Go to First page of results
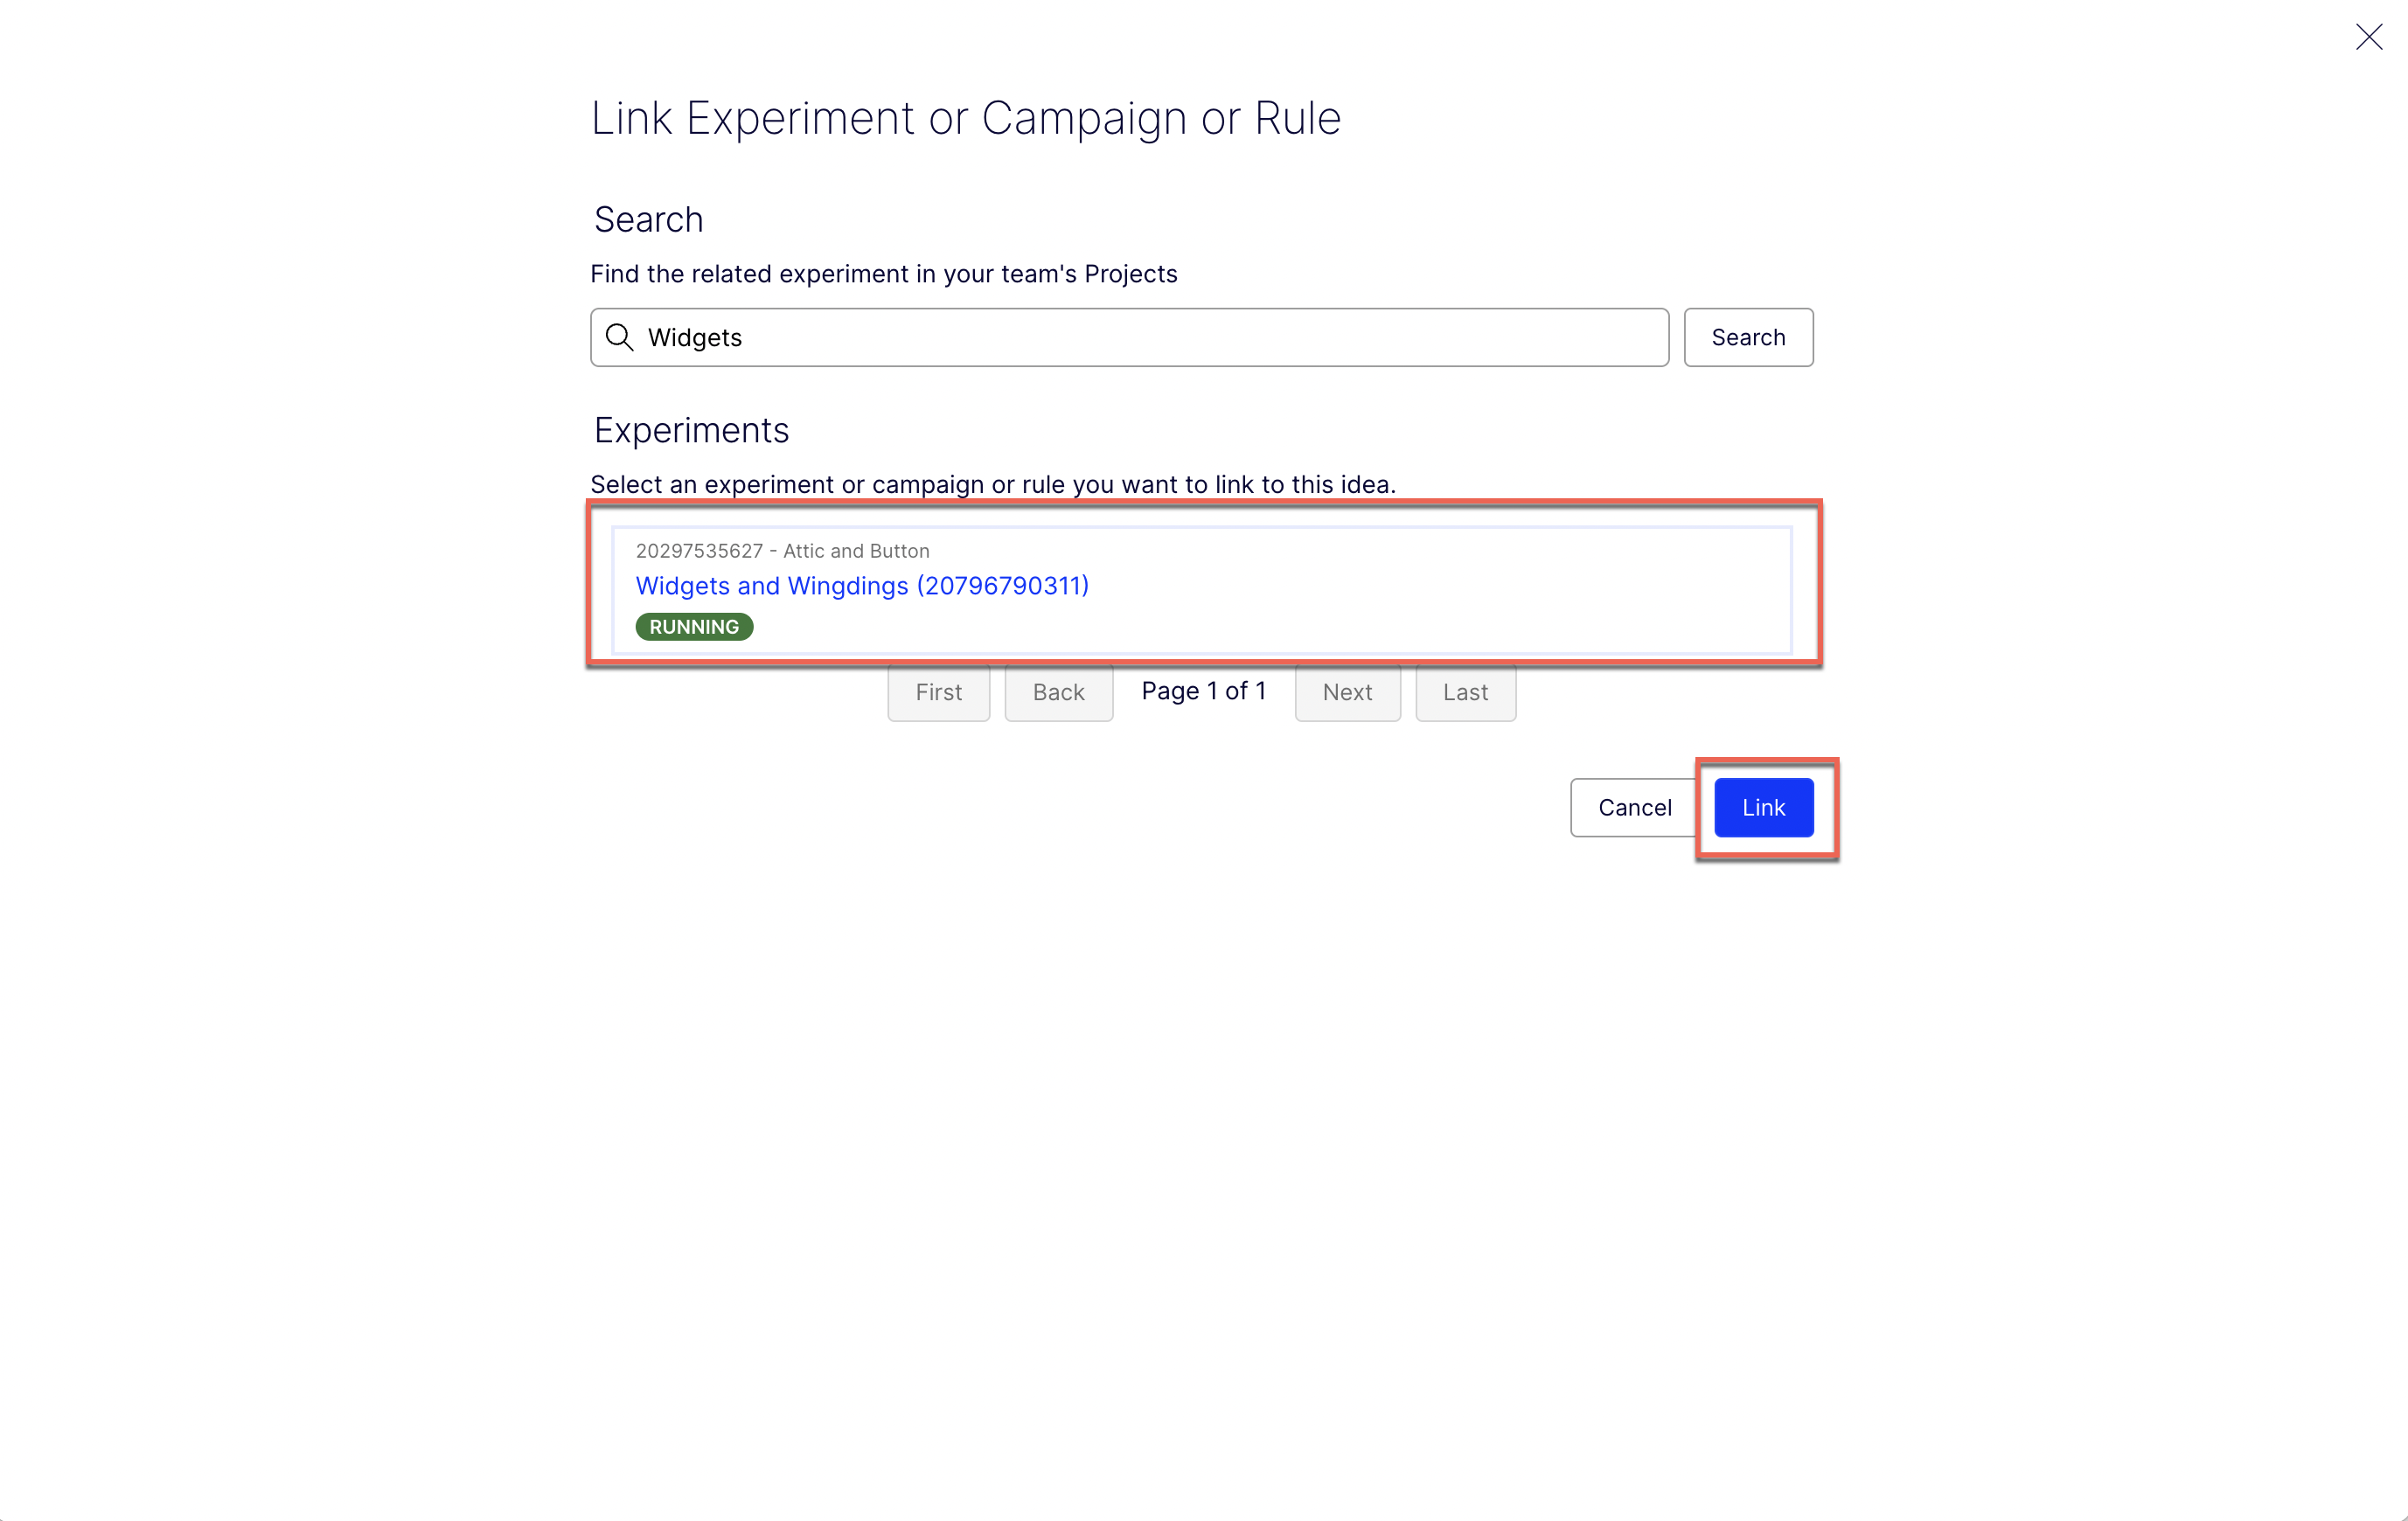This screenshot has height=1521, width=2408. 938,692
